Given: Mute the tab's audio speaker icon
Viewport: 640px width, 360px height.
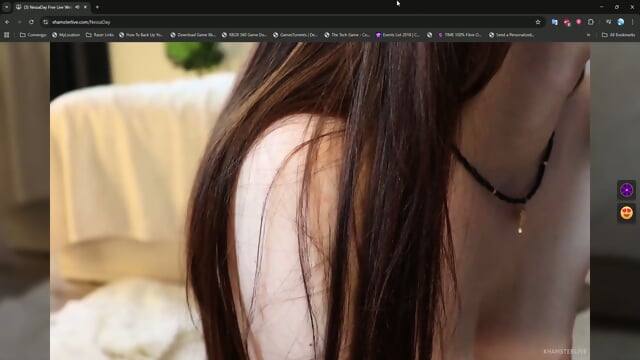Looking at the screenshot, I should (x=77, y=7).
